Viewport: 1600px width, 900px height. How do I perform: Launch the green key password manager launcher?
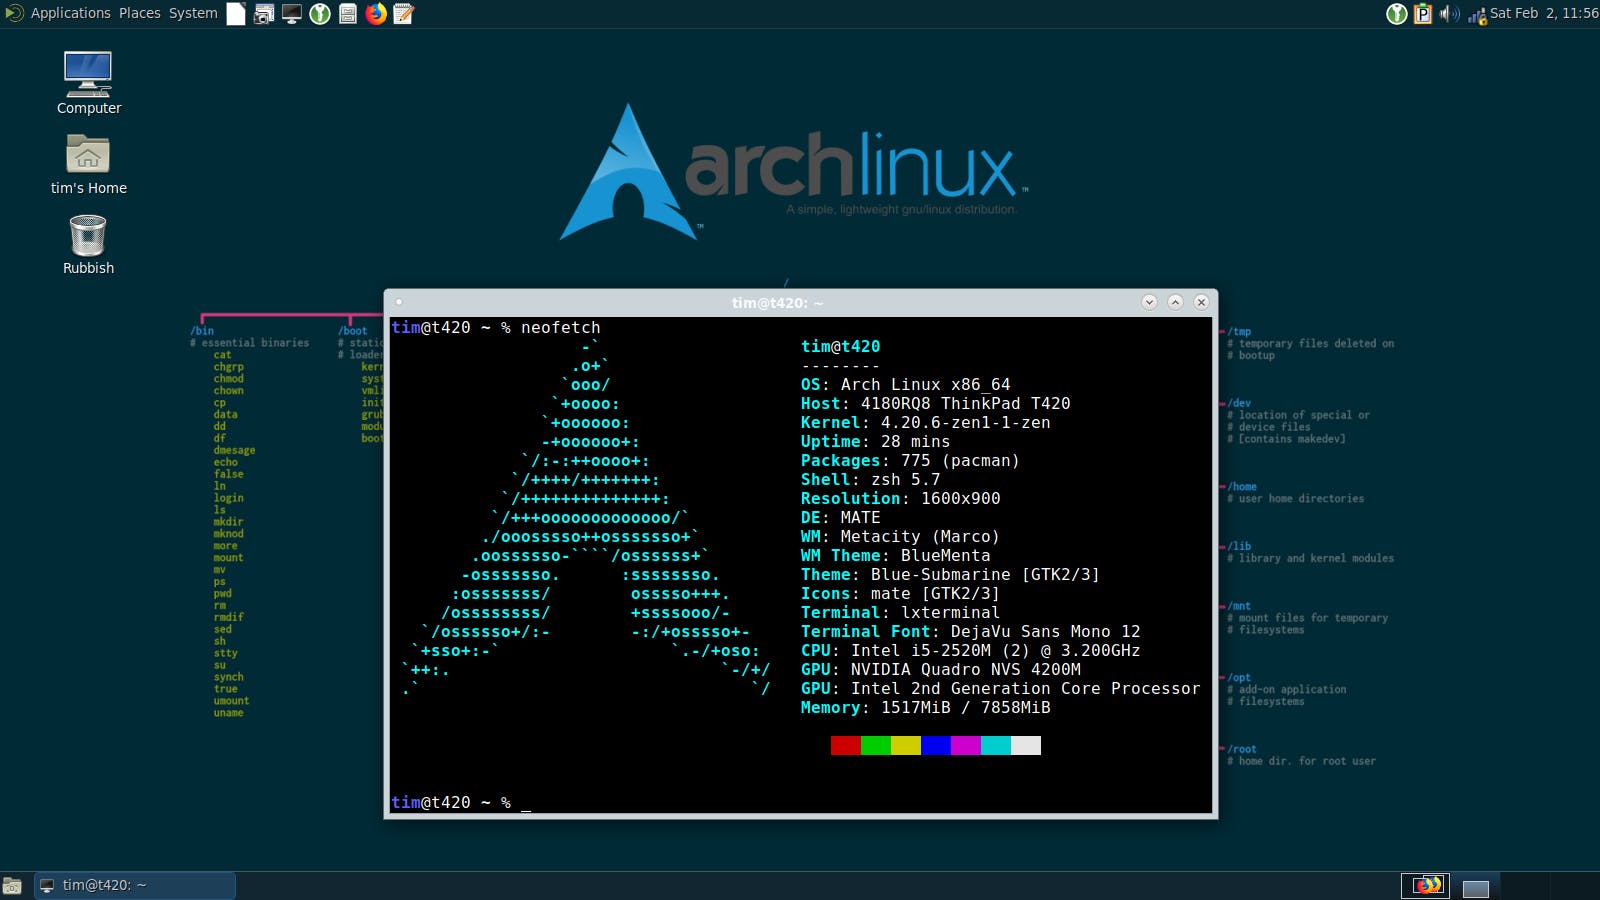[320, 13]
